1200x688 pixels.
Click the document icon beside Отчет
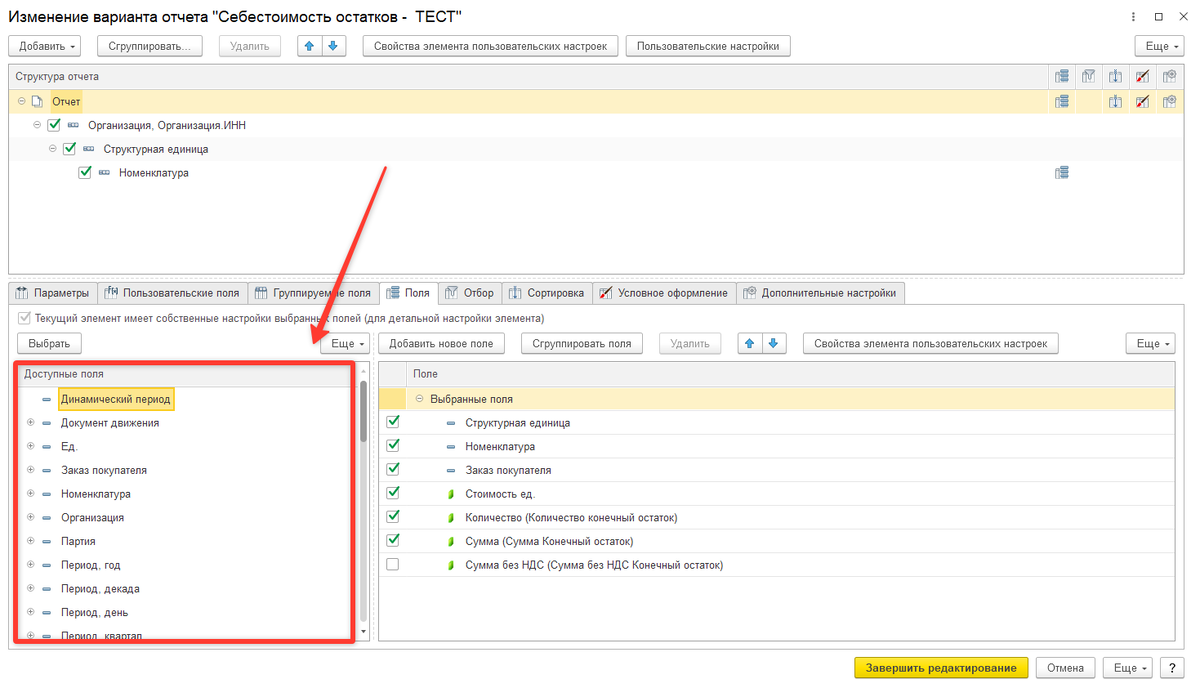37,101
